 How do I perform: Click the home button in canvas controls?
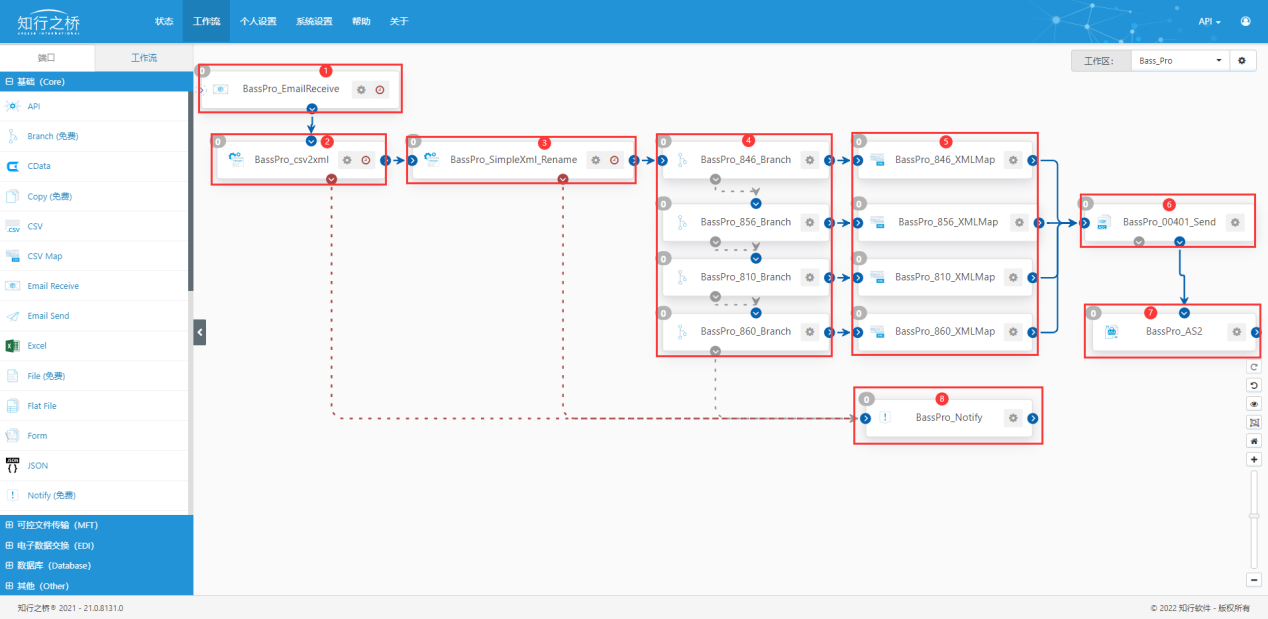[x=1254, y=440]
